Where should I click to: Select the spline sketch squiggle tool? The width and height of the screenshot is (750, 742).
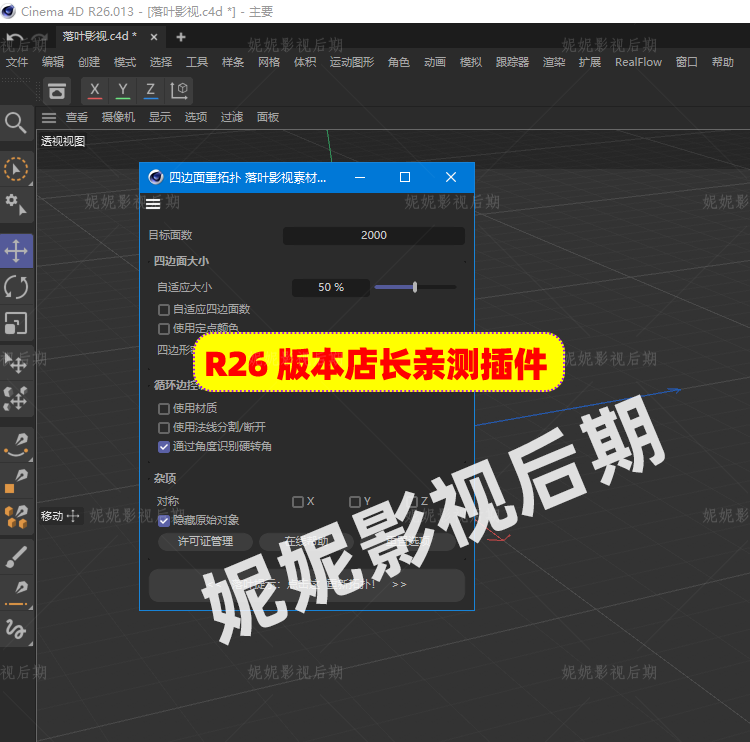(16, 629)
